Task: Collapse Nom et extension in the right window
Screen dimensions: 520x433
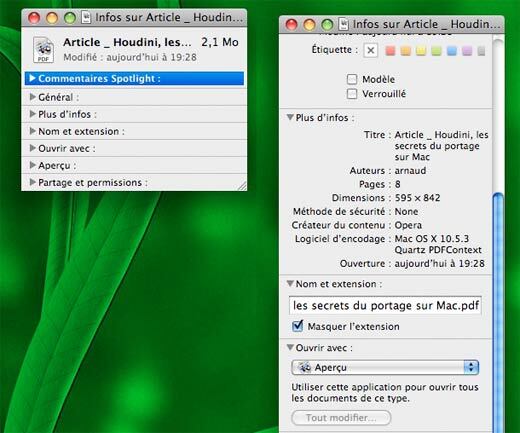Action: coord(290,284)
